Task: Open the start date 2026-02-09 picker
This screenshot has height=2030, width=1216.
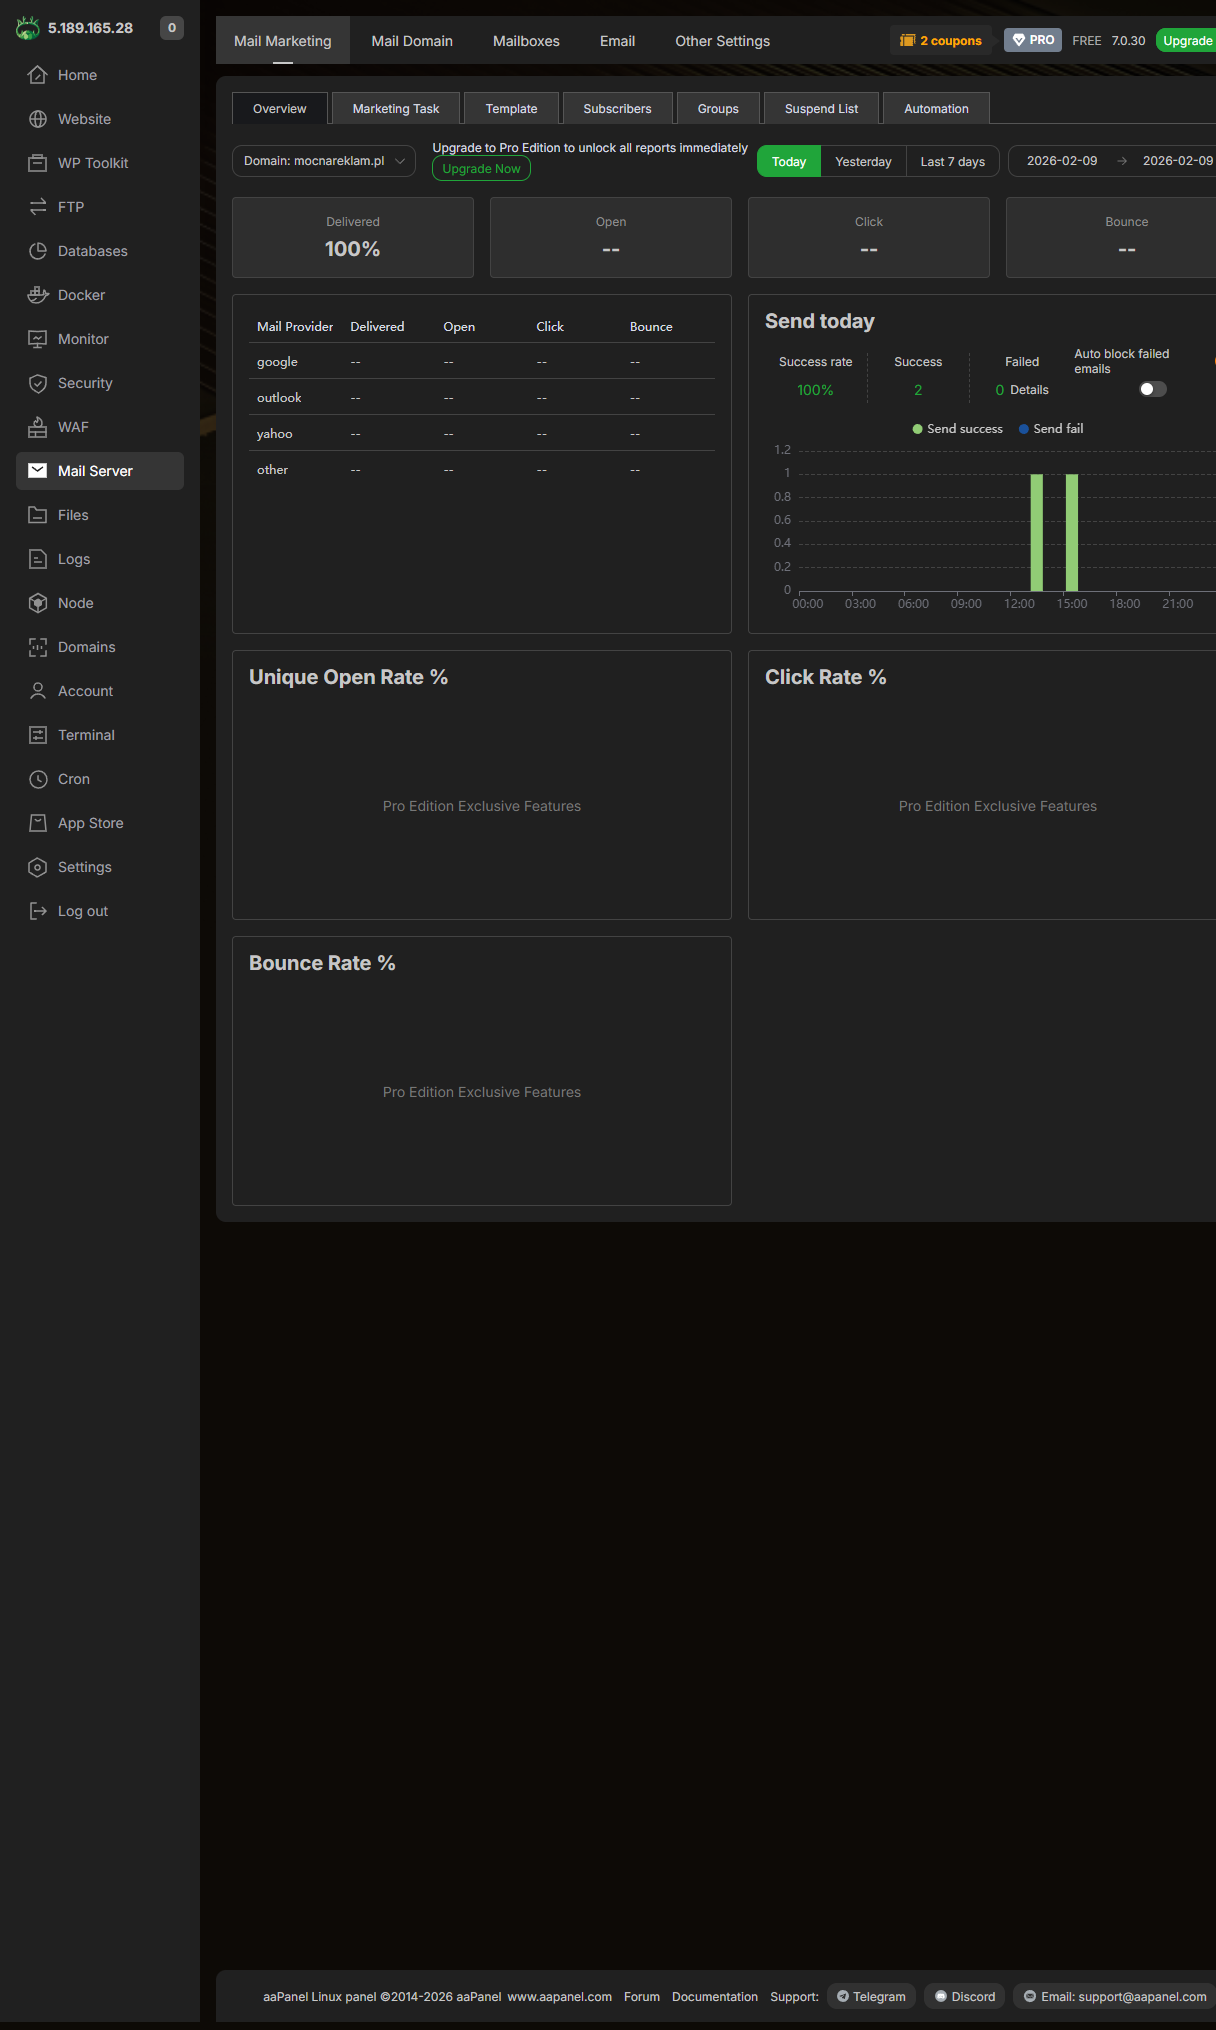Action: (1062, 161)
